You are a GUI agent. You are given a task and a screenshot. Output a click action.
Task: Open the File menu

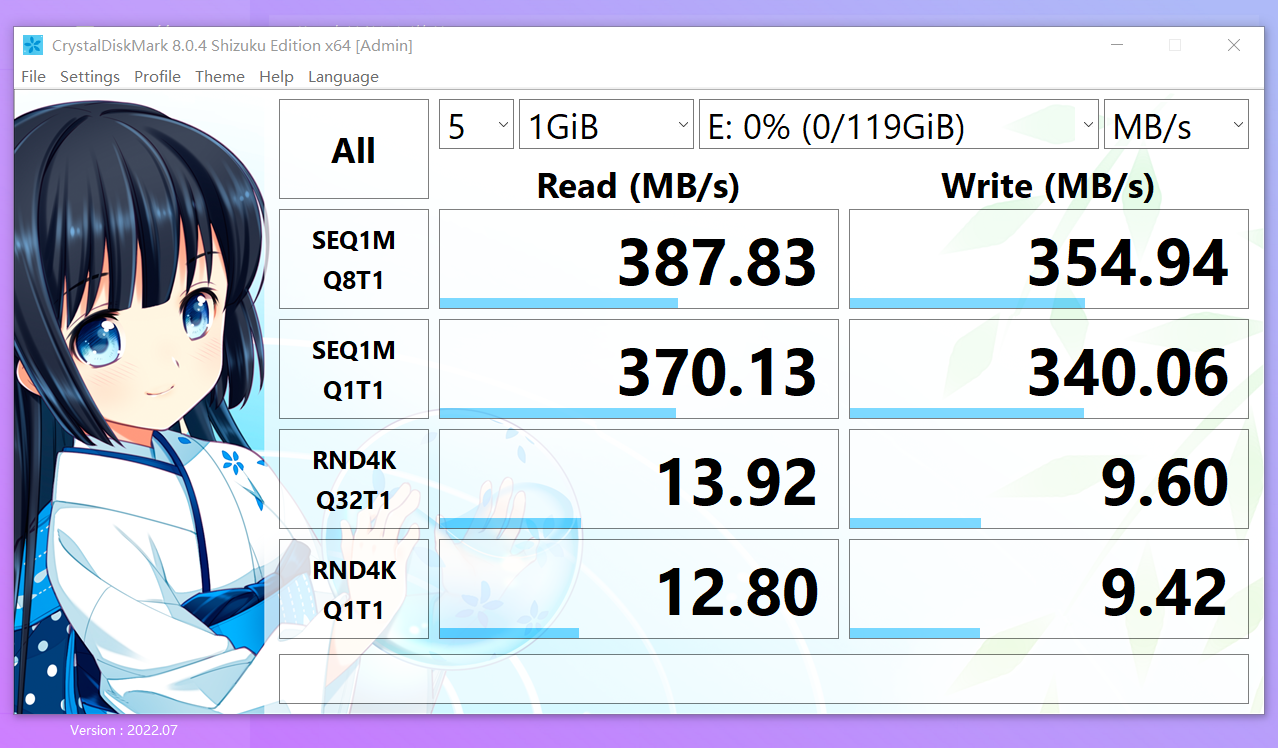[33, 76]
